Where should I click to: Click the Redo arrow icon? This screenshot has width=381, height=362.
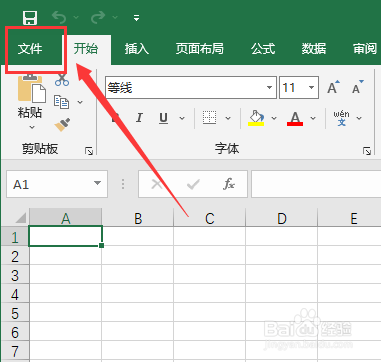tap(98, 17)
